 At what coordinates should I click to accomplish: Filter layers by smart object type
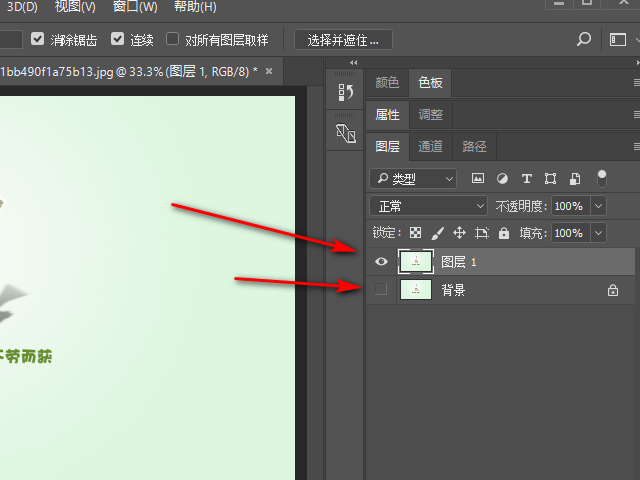575,178
